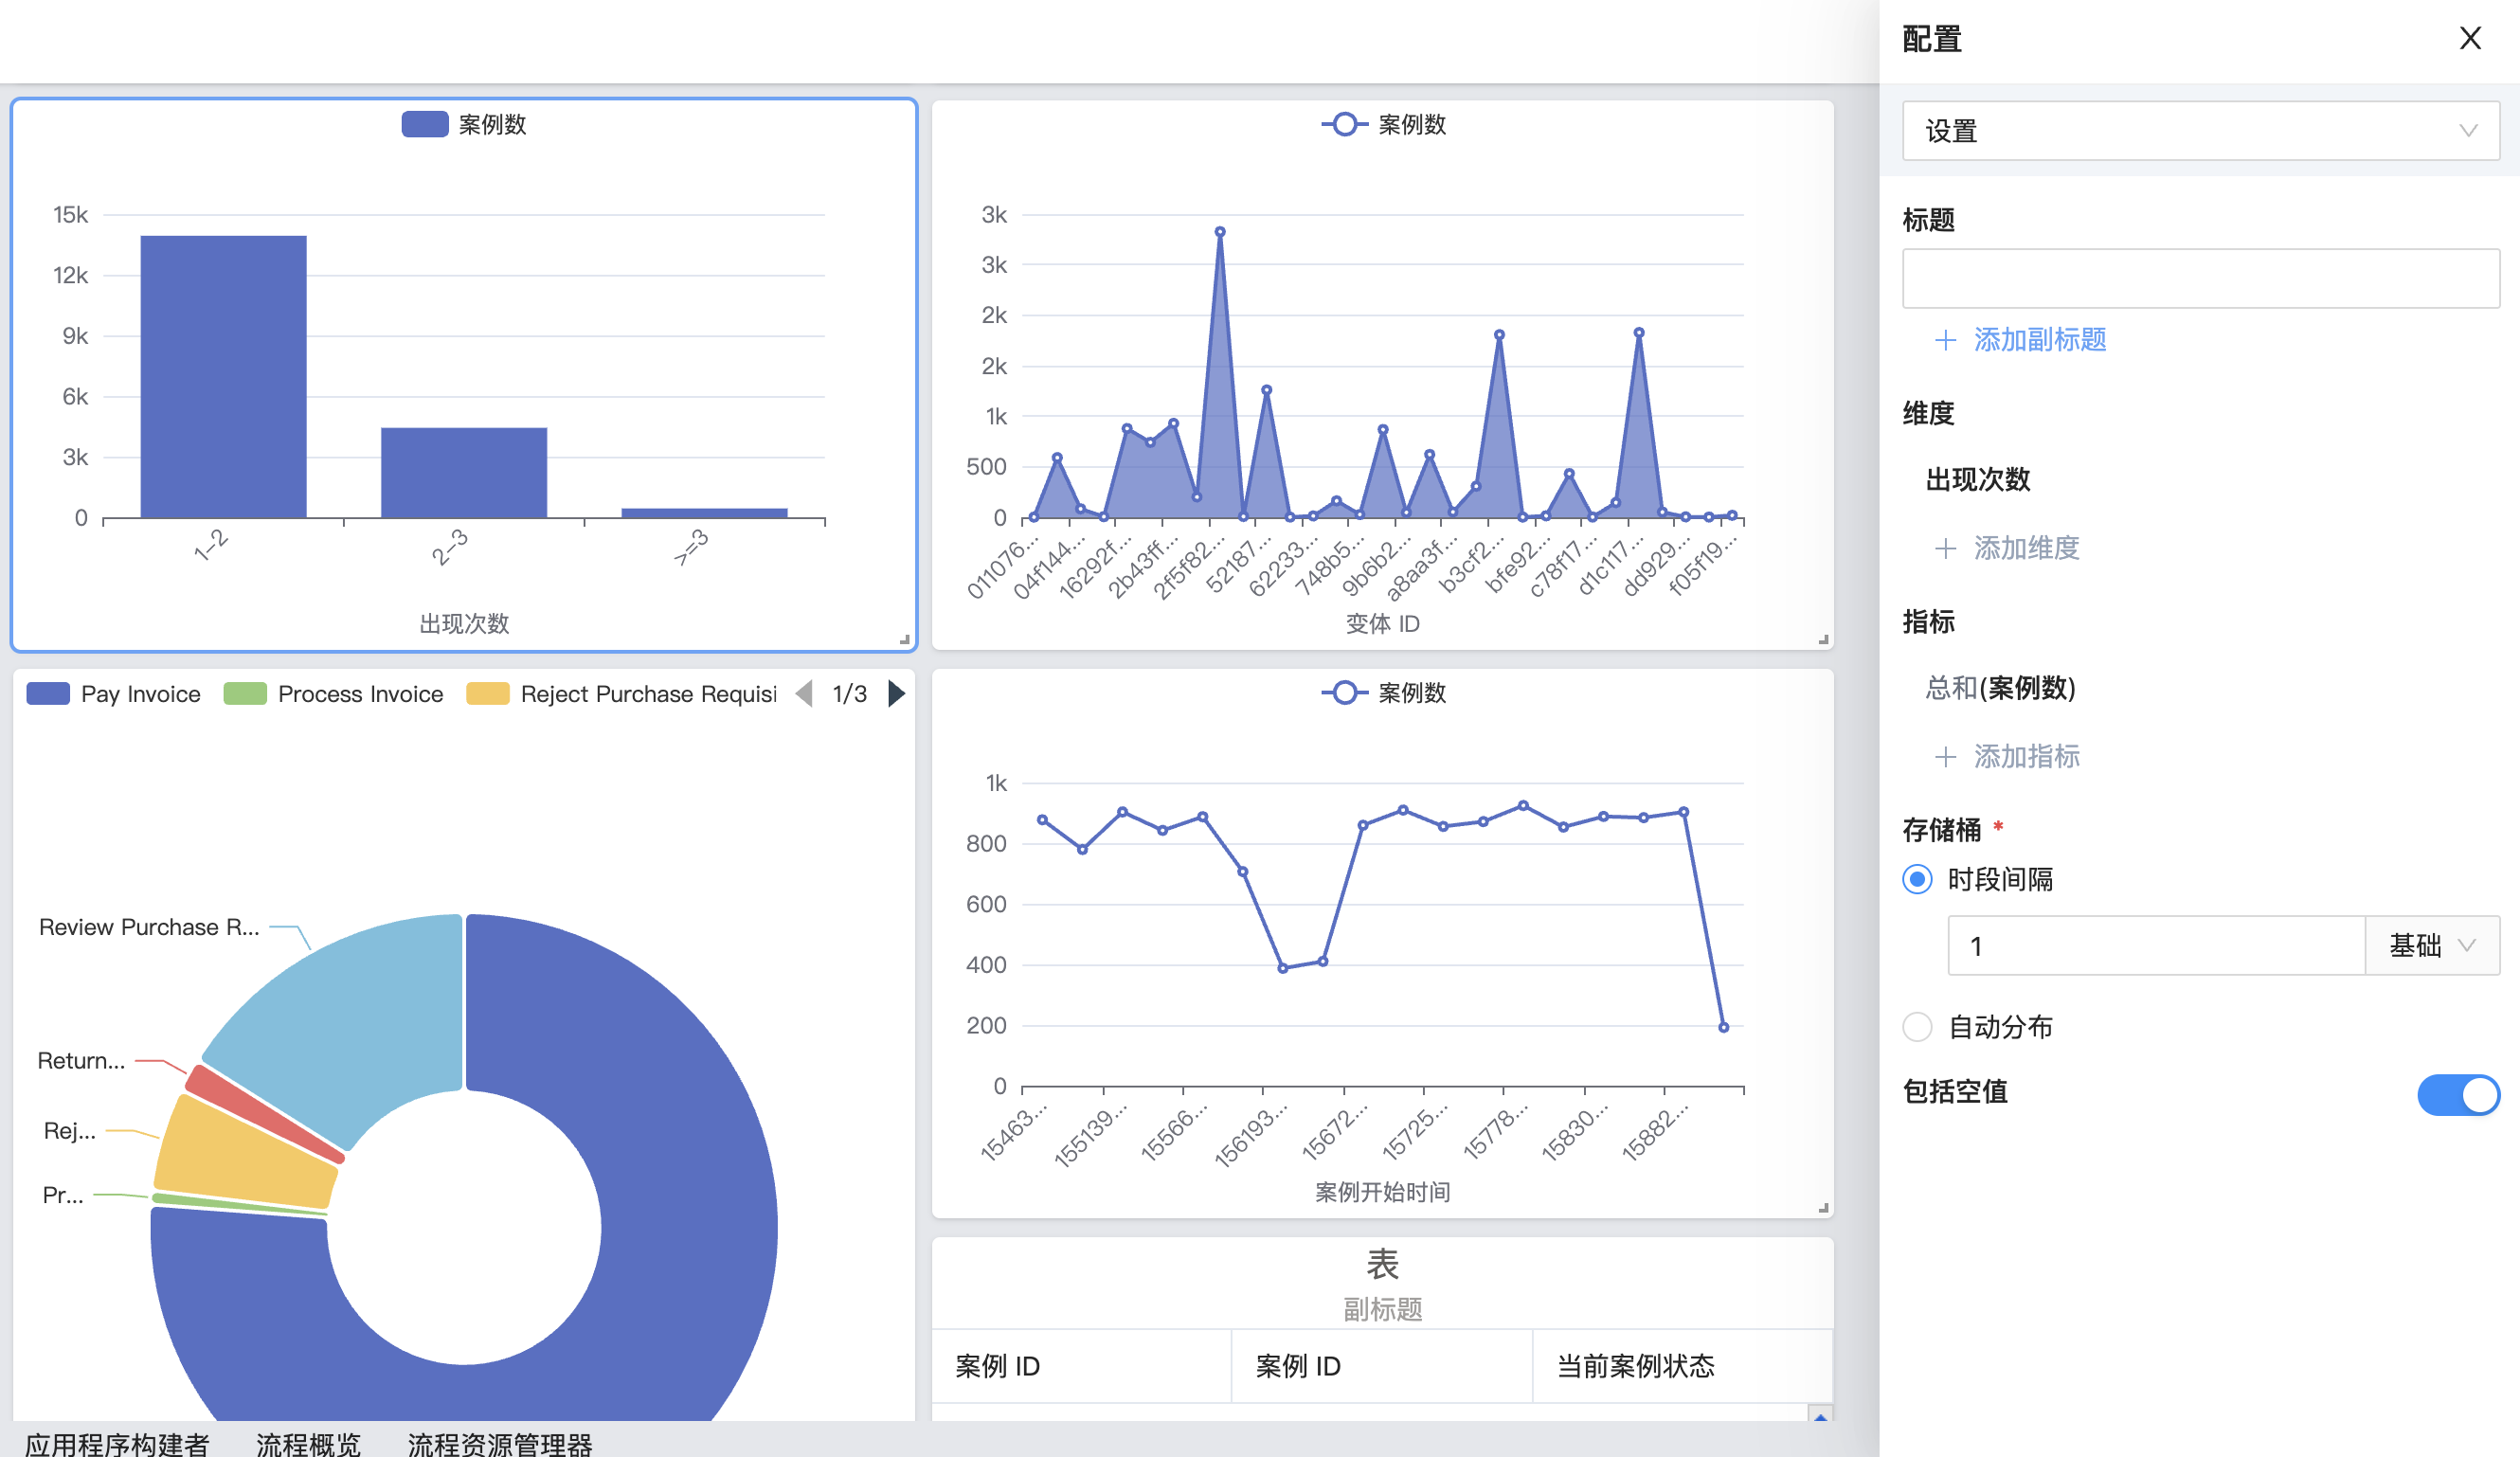Click plus icon beside 添加指标
The image size is (2520, 1457).
[x=1944, y=757]
